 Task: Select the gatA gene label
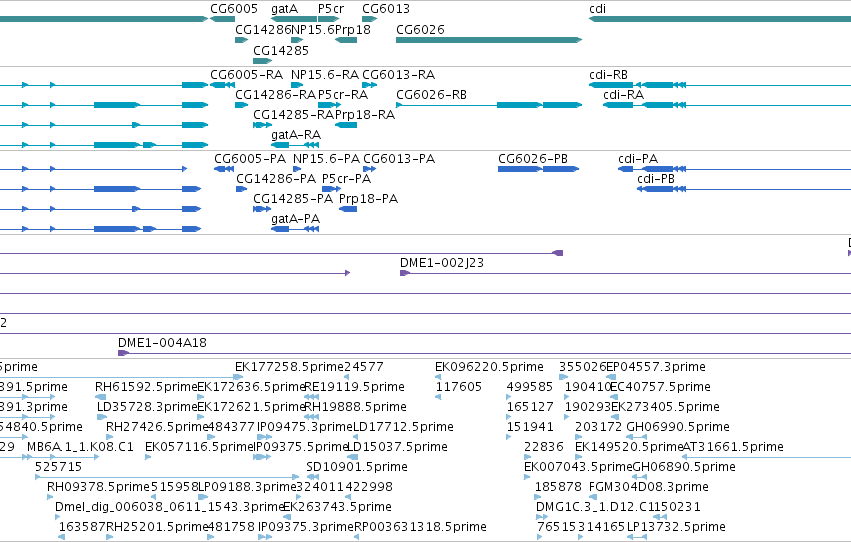coord(284,9)
